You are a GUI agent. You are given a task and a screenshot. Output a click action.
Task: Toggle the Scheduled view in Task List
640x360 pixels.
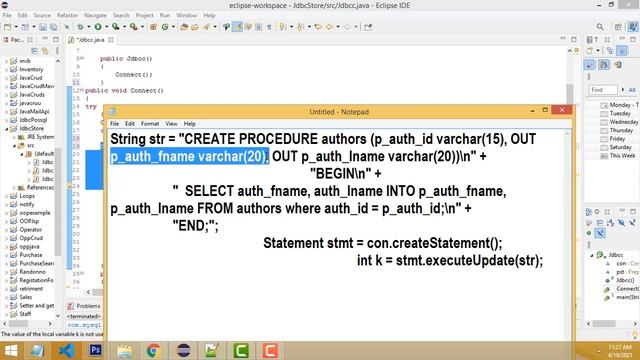(622, 51)
